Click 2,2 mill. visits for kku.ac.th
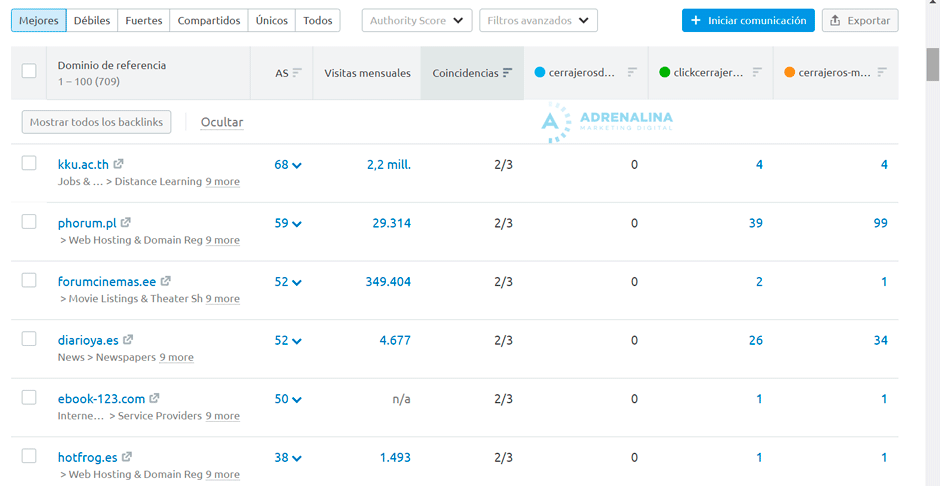The width and height of the screenshot is (940, 486). point(389,165)
